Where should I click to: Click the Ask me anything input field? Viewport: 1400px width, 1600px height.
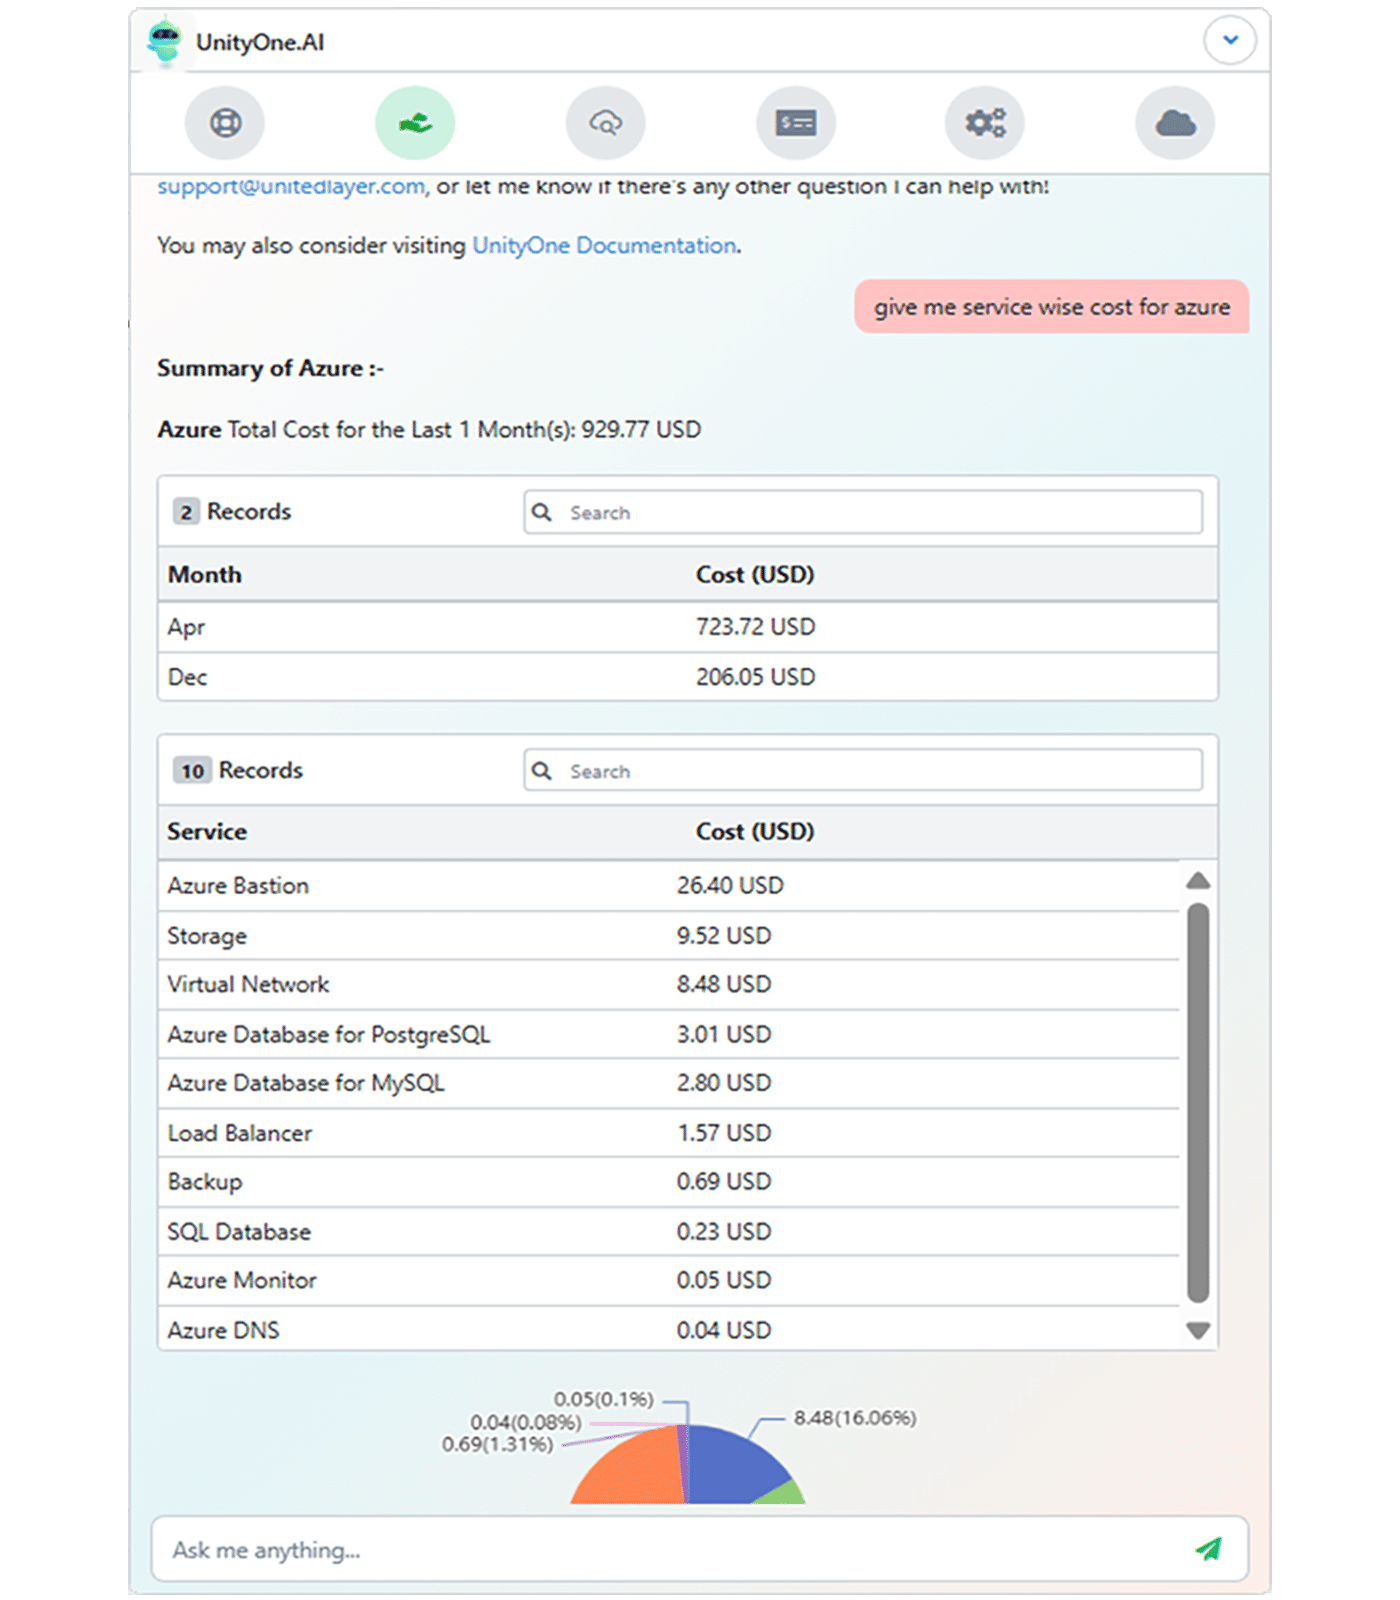coord(670,1550)
